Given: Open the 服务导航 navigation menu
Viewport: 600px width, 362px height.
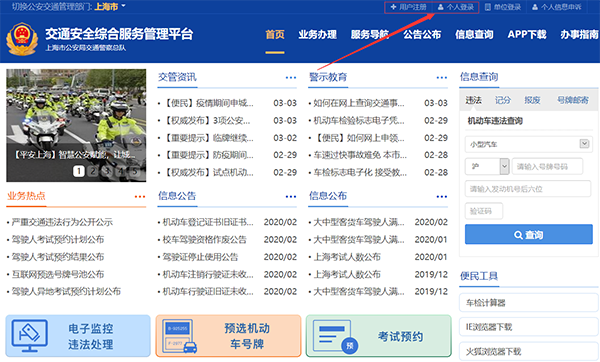Looking at the screenshot, I should pos(370,34).
